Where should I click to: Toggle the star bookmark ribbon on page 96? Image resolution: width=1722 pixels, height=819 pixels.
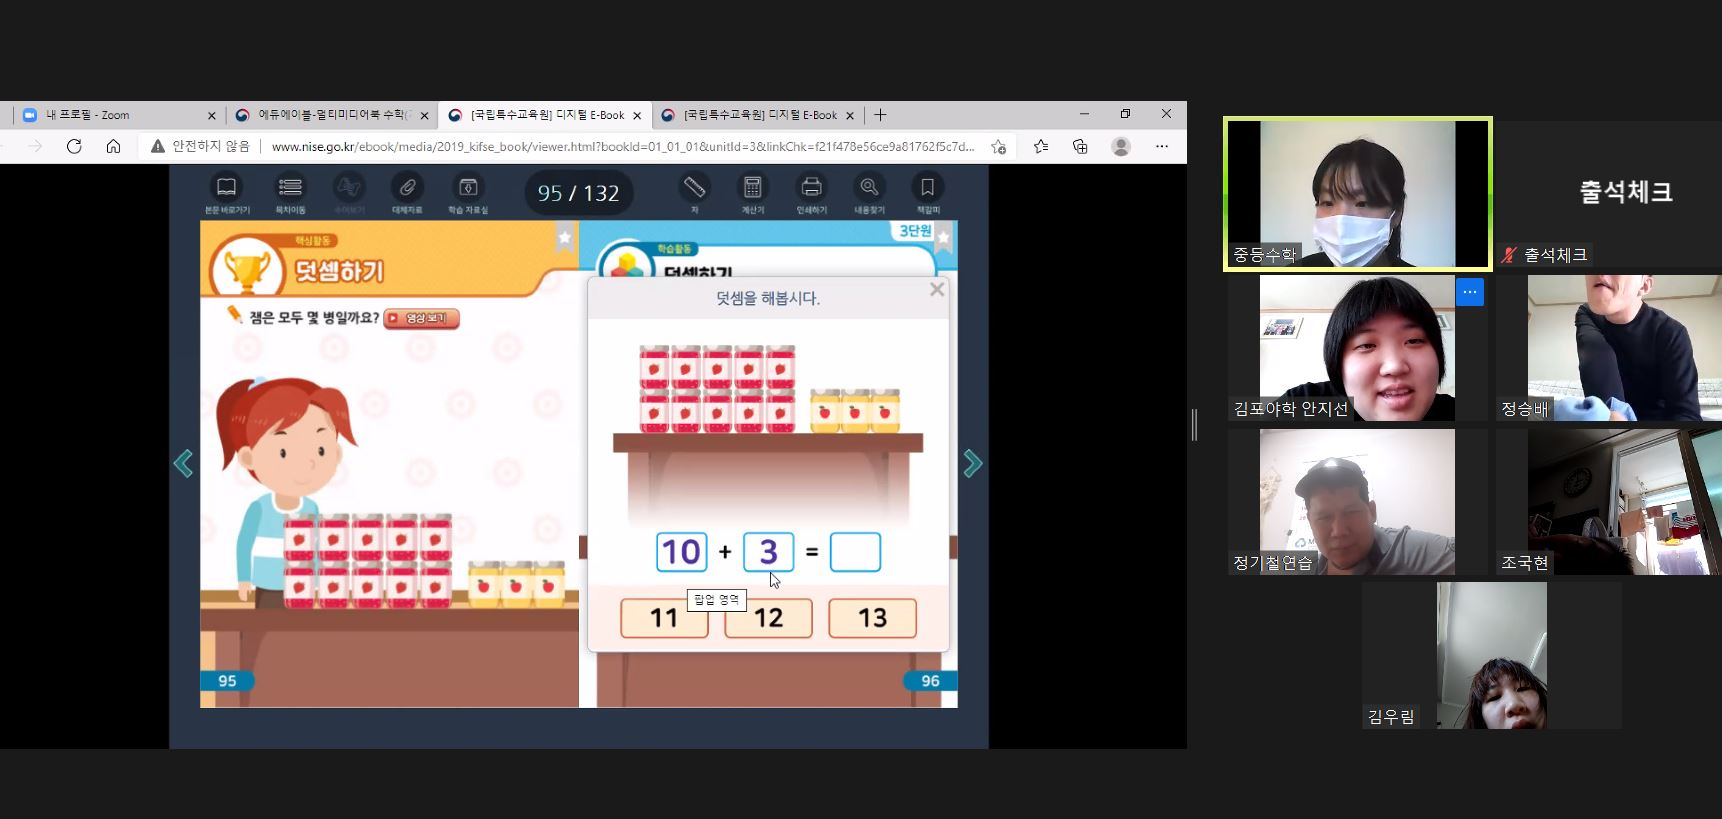point(943,237)
